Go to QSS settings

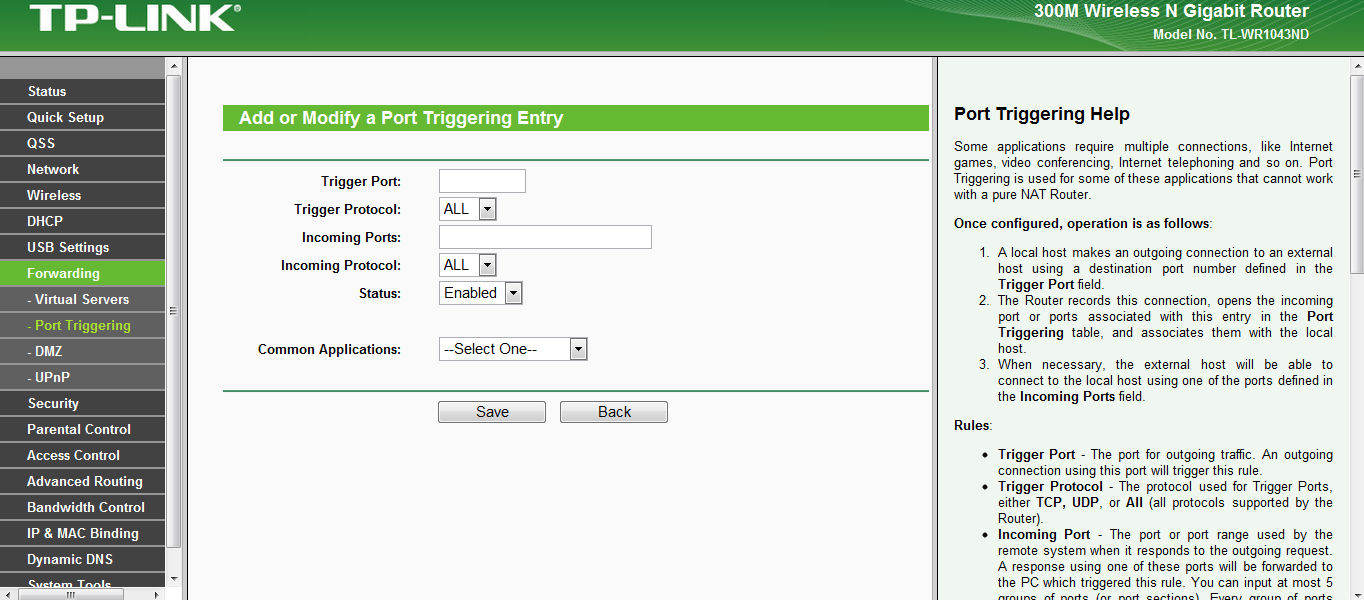pyautogui.click(x=82, y=143)
